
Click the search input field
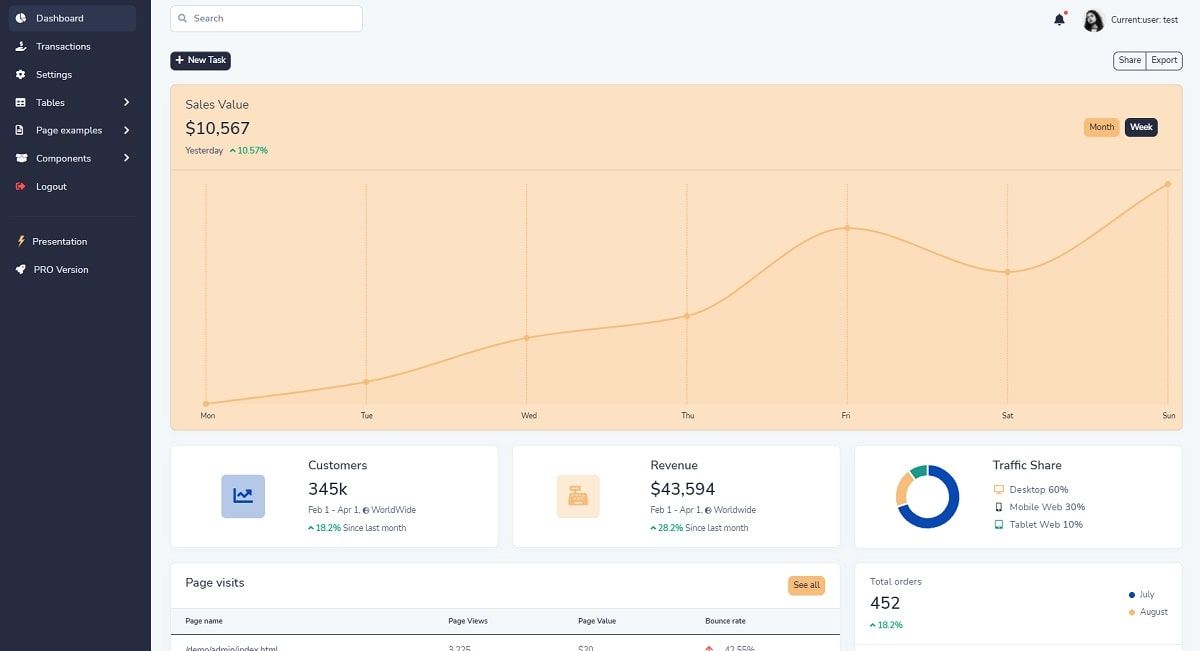pos(265,18)
